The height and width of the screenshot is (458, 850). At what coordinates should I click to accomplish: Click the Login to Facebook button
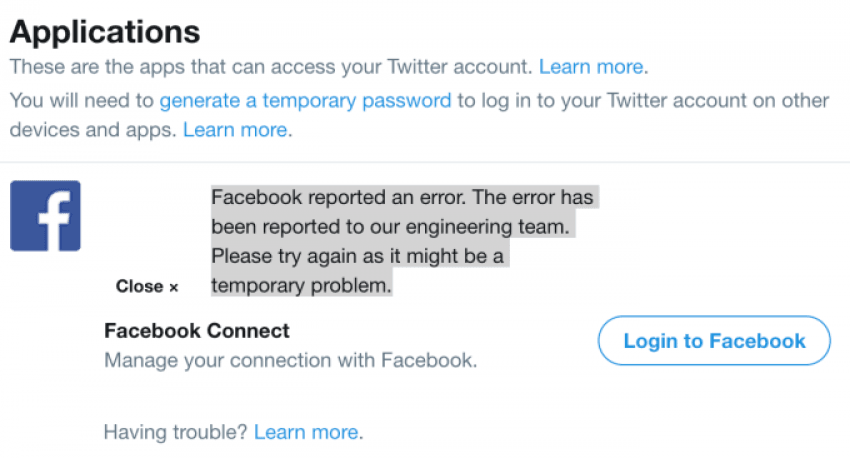[714, 340]
